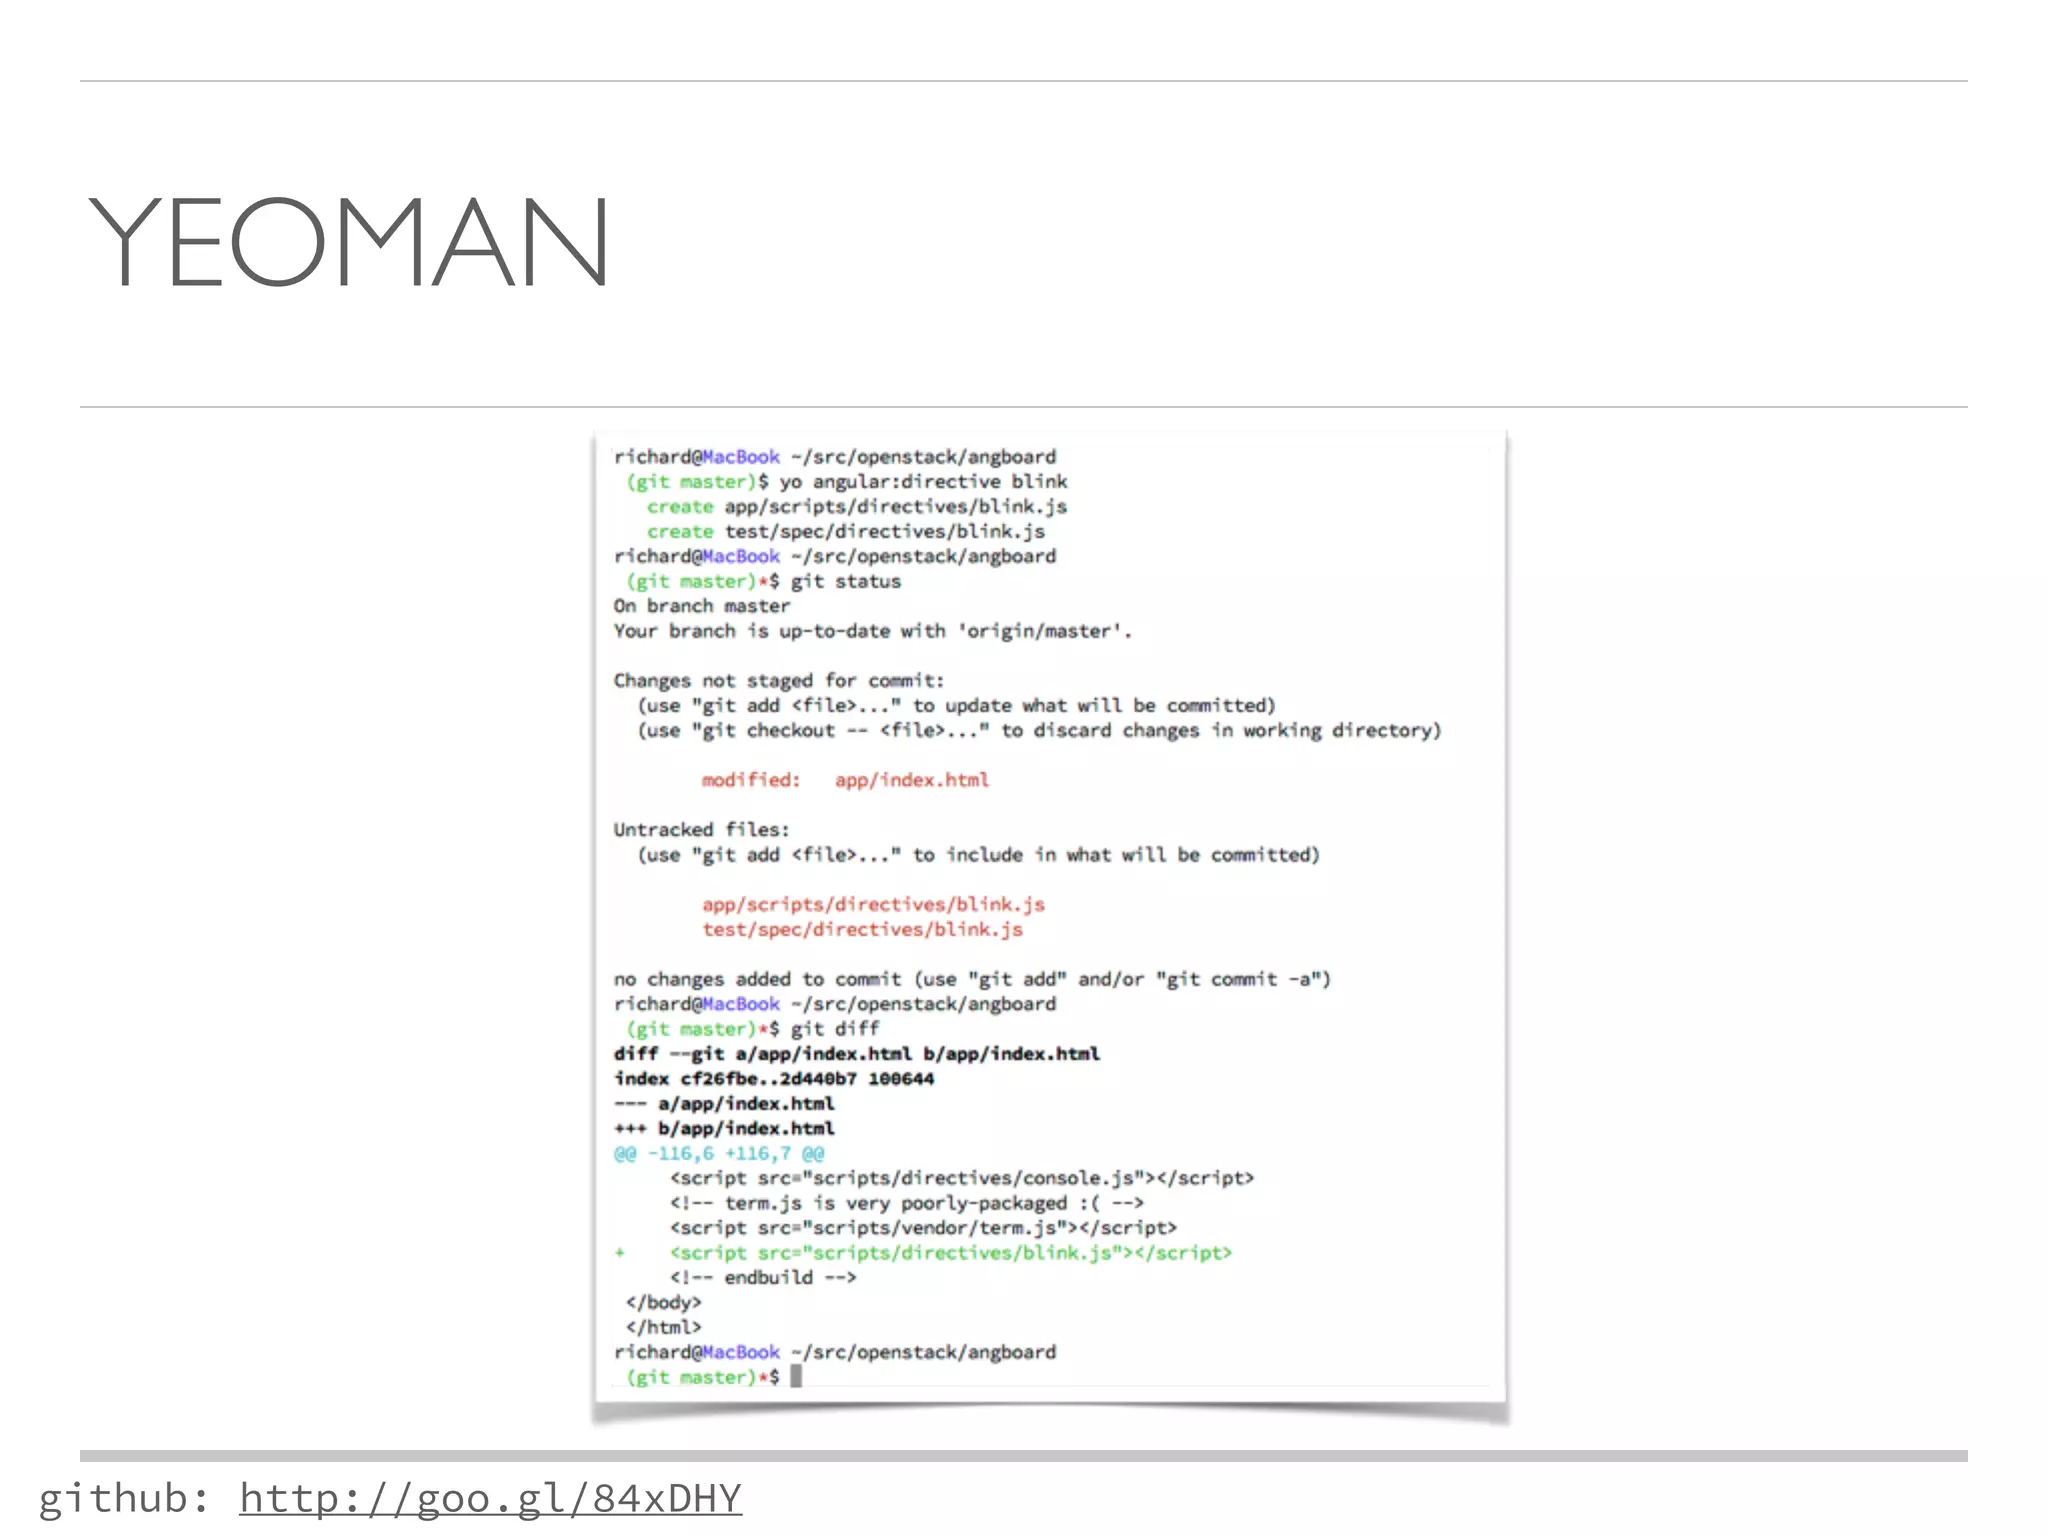Click 'index cf26fbe..2d440b7 100644' line

click(774, 1079)
